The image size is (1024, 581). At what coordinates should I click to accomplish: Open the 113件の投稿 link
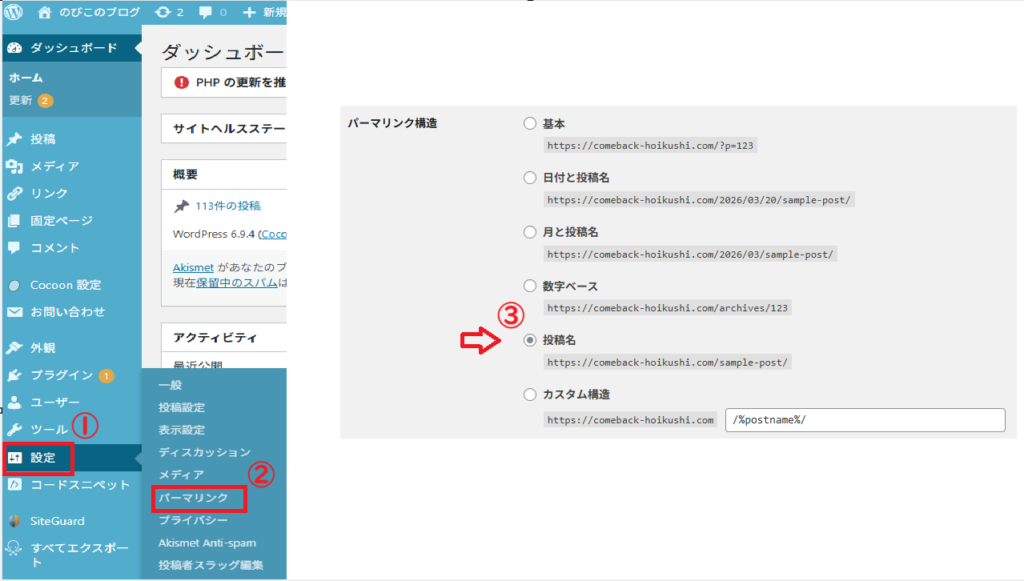tap(228, 206)
